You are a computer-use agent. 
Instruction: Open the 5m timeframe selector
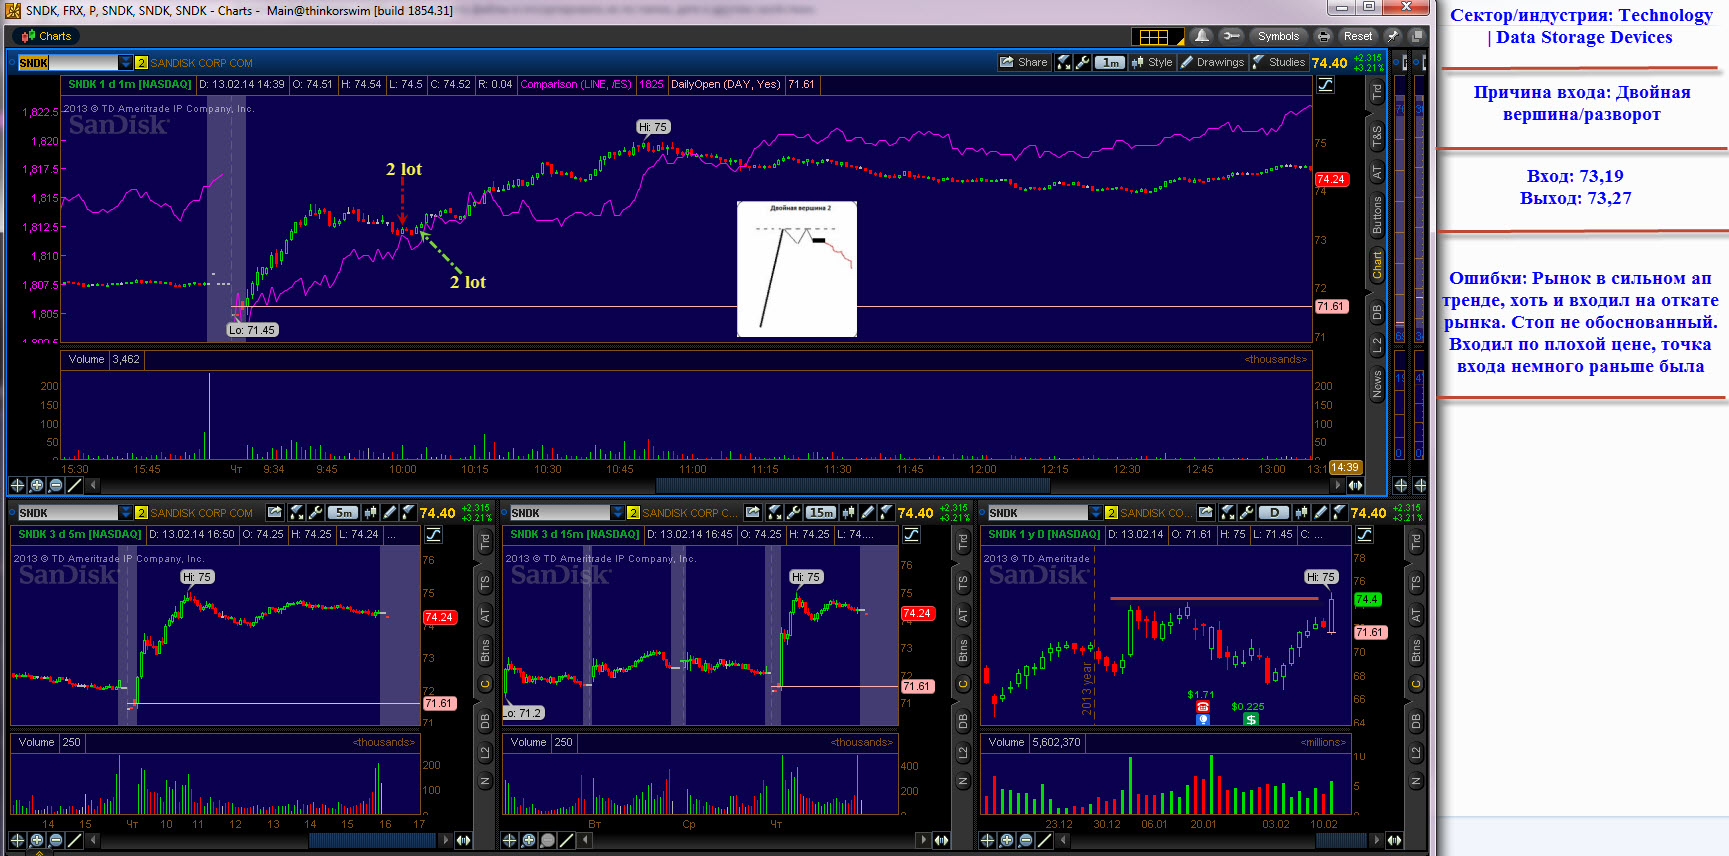343,512
